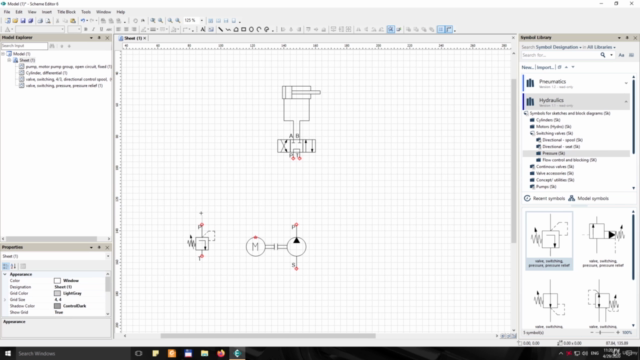Click the Color Window swatch property

click(58, 281)
